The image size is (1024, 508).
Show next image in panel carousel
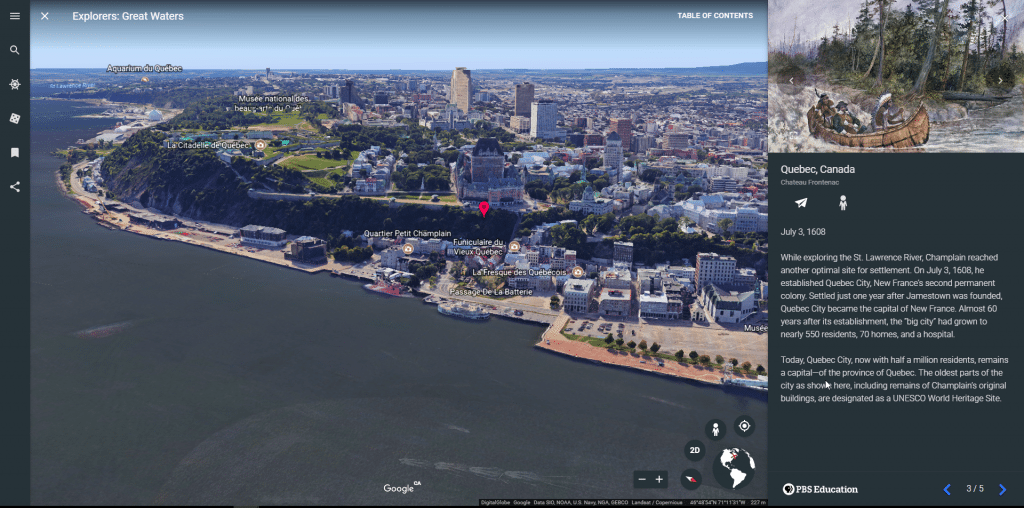[x=1000, y=80]
